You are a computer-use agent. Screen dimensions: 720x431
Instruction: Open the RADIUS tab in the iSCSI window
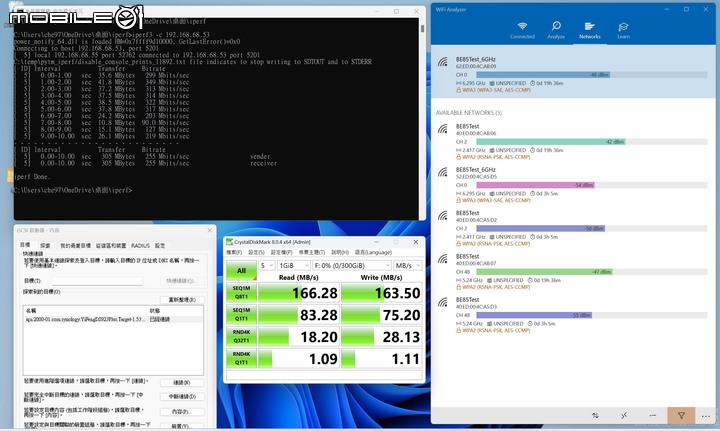tap(140, 246)
